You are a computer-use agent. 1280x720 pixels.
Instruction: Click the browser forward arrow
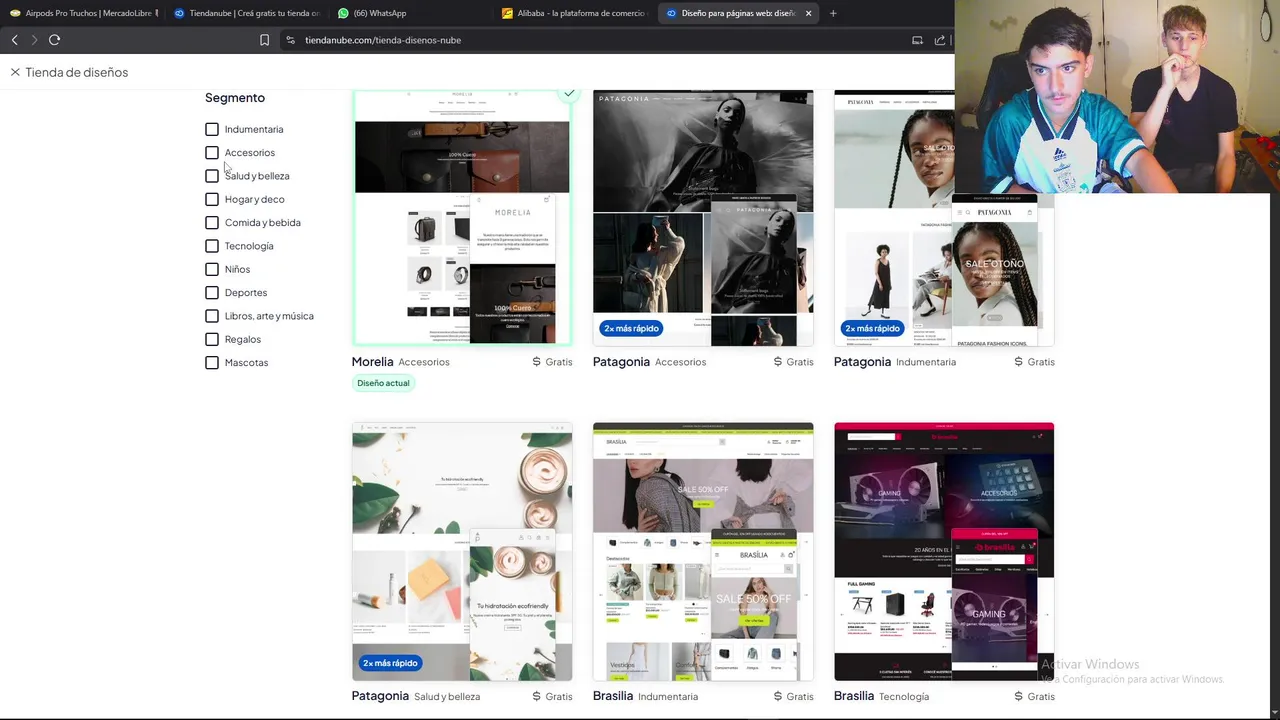tap(34, 40)
